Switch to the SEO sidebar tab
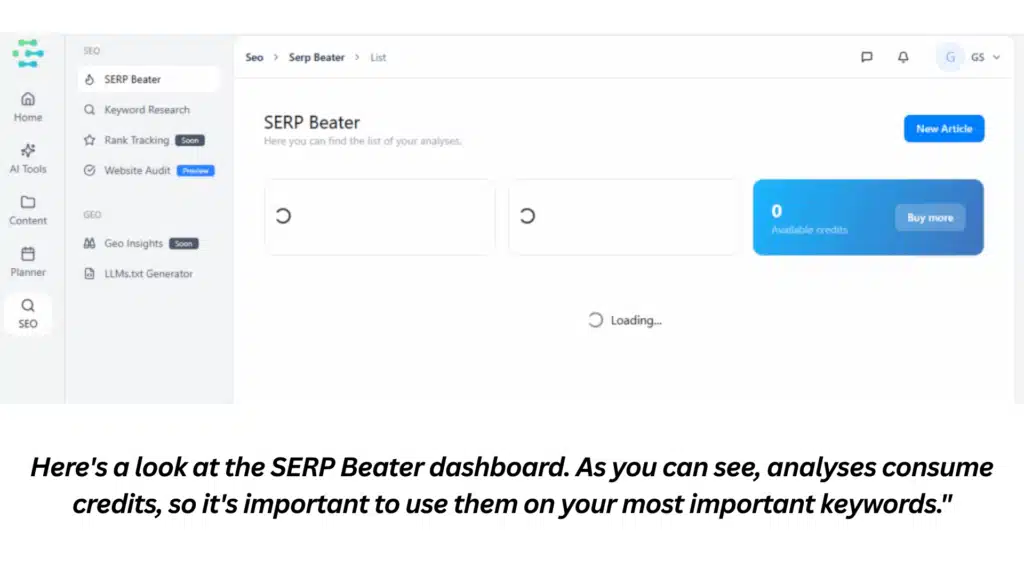This screenshot has width=1024, height=576. click(28, 315)
